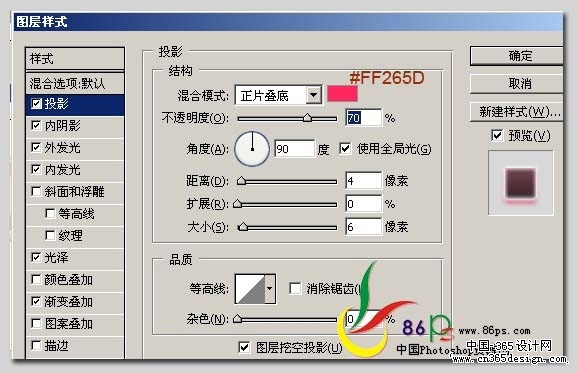This screenshot has height=373, width=577.
Task: Select the 内阴影 style row label
Action: [63, 126]
